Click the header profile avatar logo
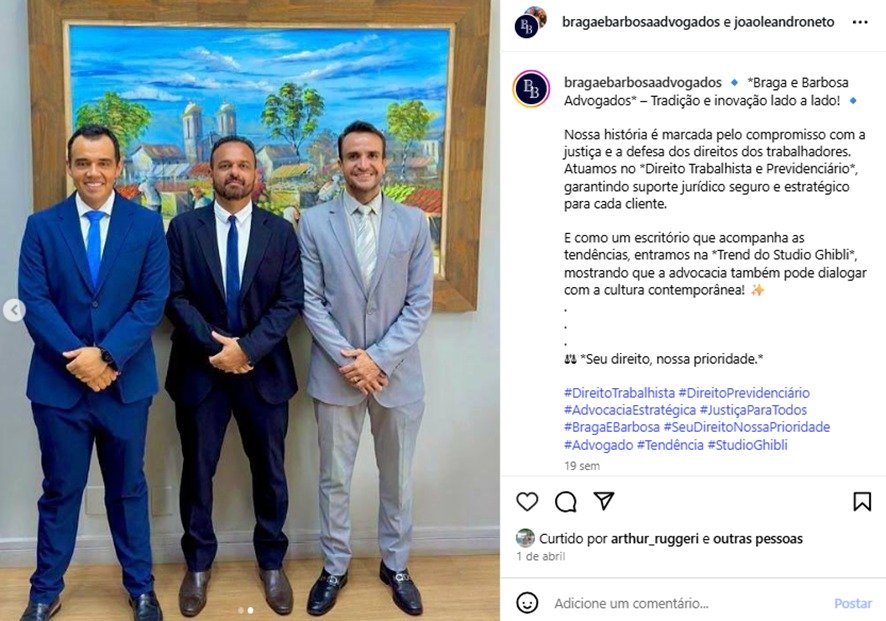This screenshot has width=886, height=621. [530, 23]
